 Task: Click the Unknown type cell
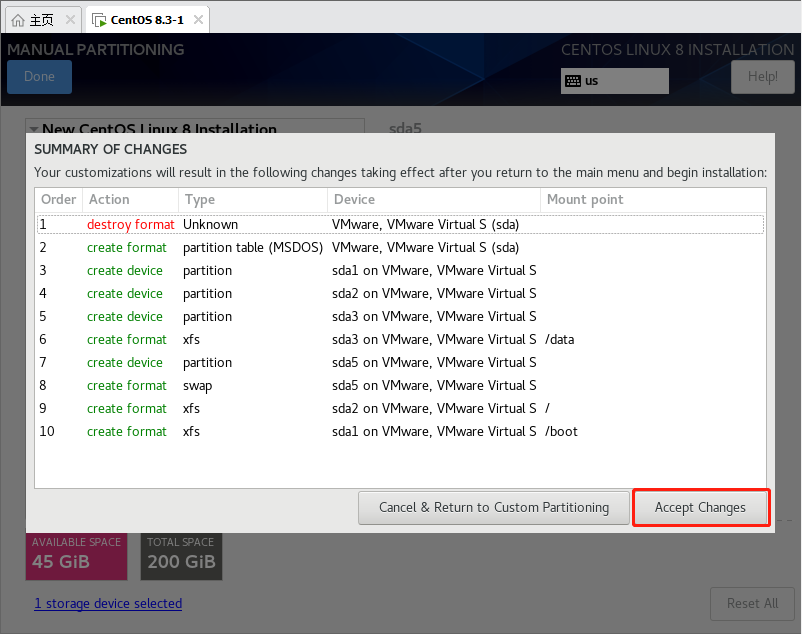pos(210,224)
